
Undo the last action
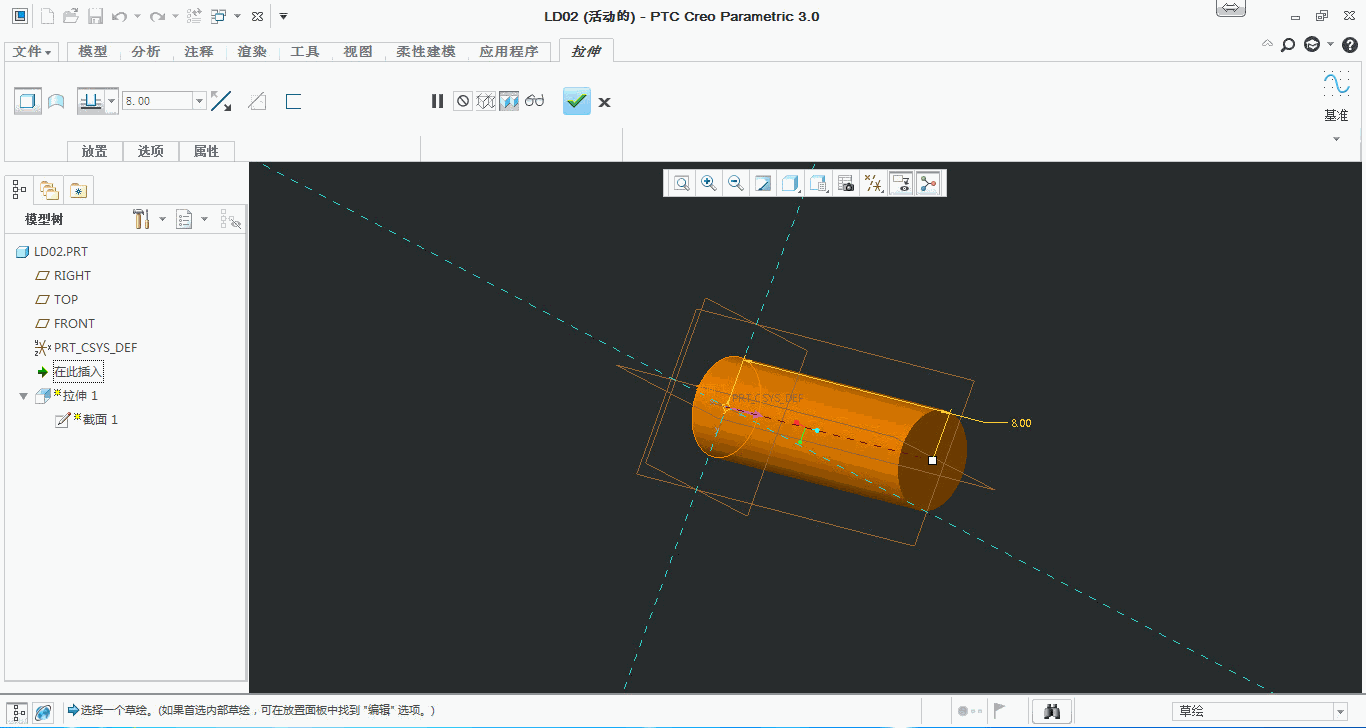pos(120,16)
